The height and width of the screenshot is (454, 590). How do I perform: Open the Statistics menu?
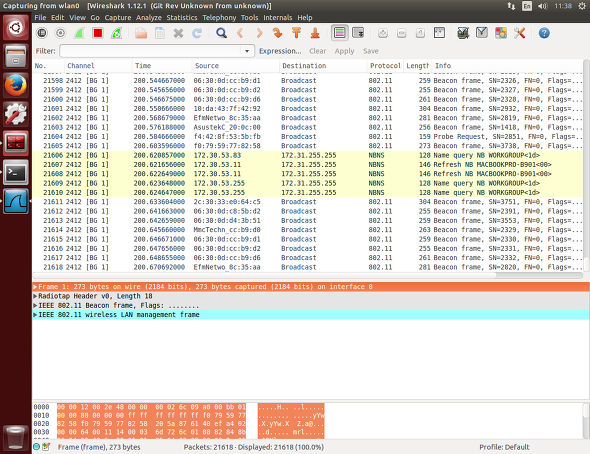point(182,17)
